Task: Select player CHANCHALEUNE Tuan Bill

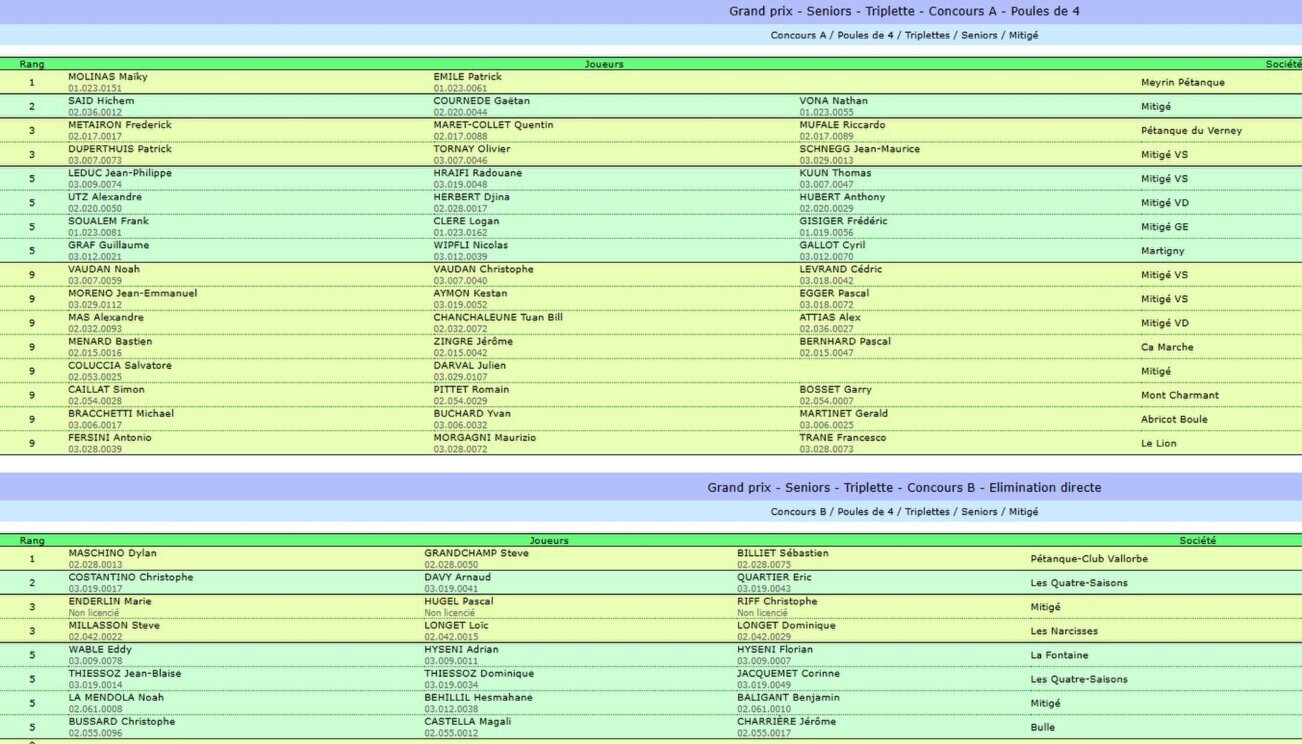Action: pos(497,317)
